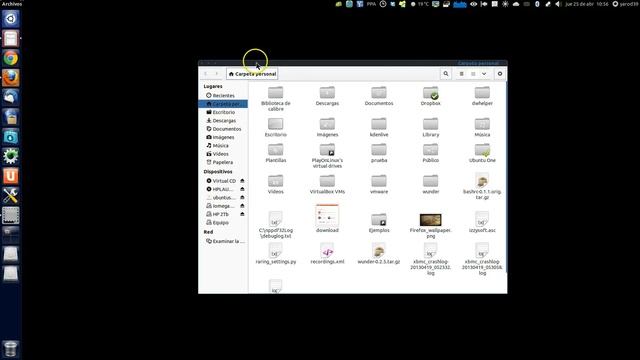640x360 pixels.
Task: Select the download image thumbnail
Action: (x=327, y=218)
